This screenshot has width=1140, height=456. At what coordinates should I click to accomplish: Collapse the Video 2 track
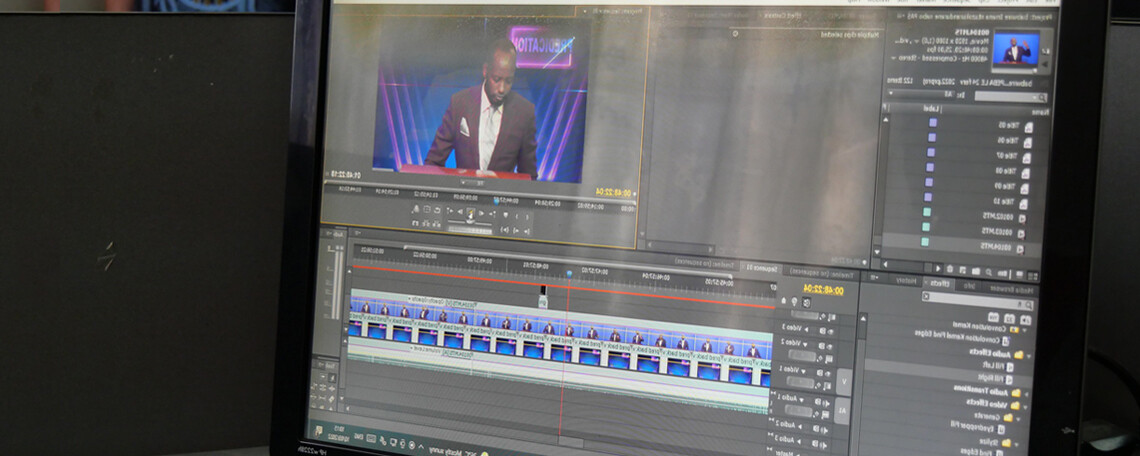click(805, 345)
